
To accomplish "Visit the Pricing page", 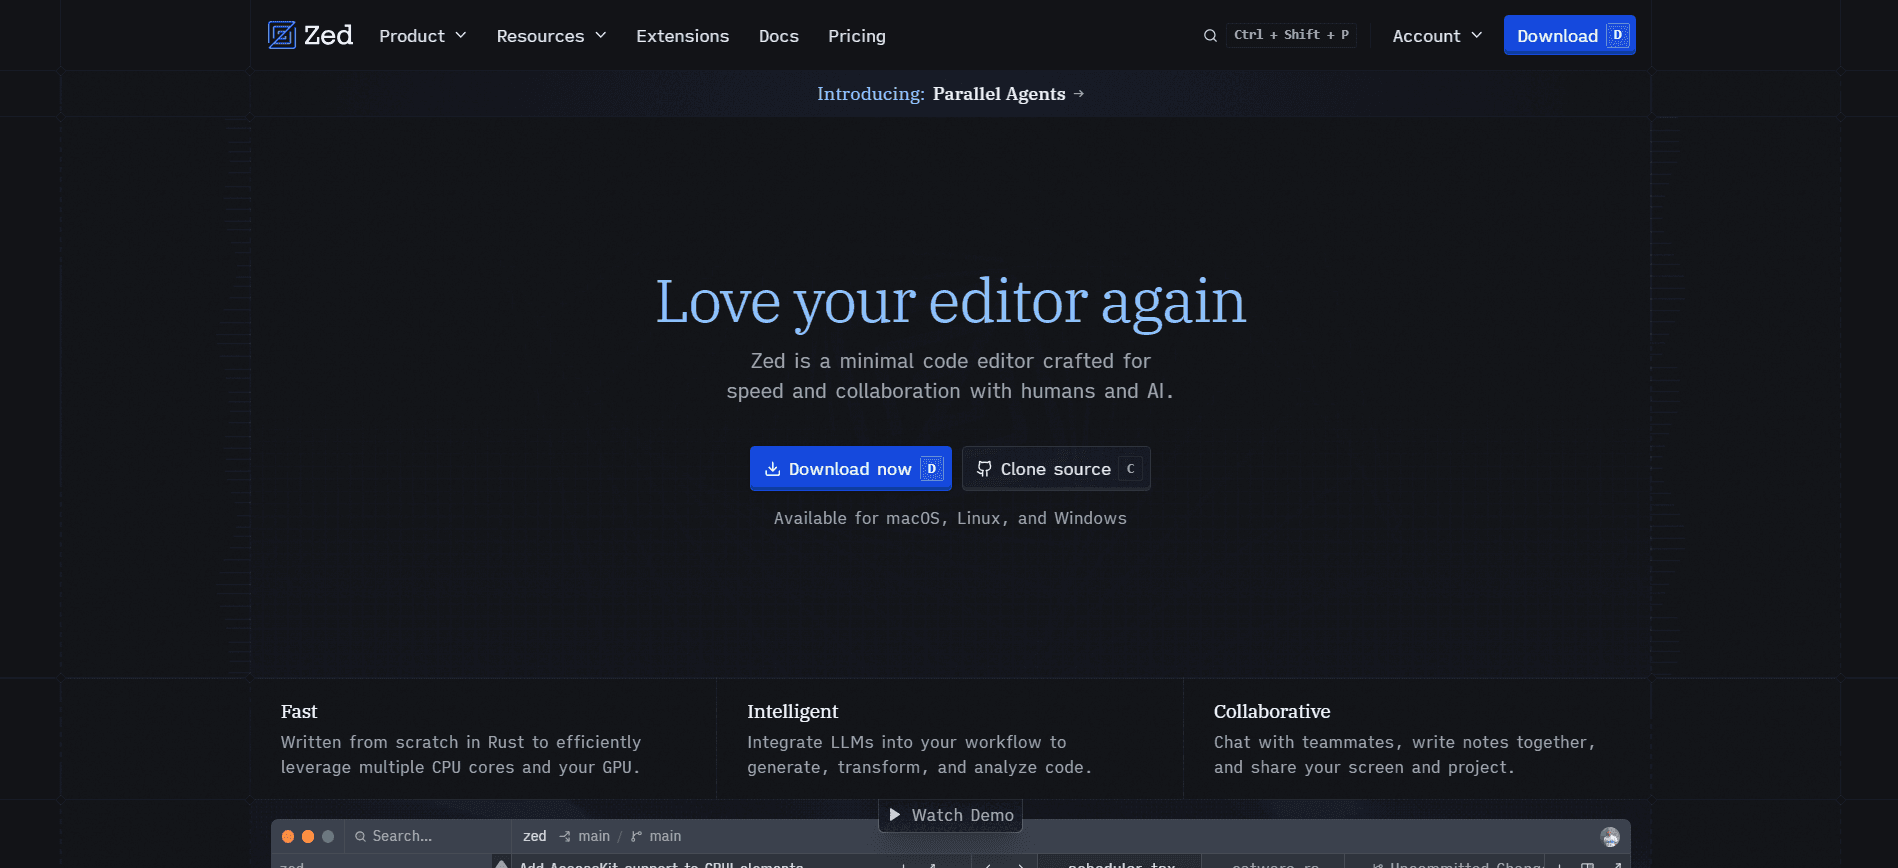I will [x=856, y=36].
